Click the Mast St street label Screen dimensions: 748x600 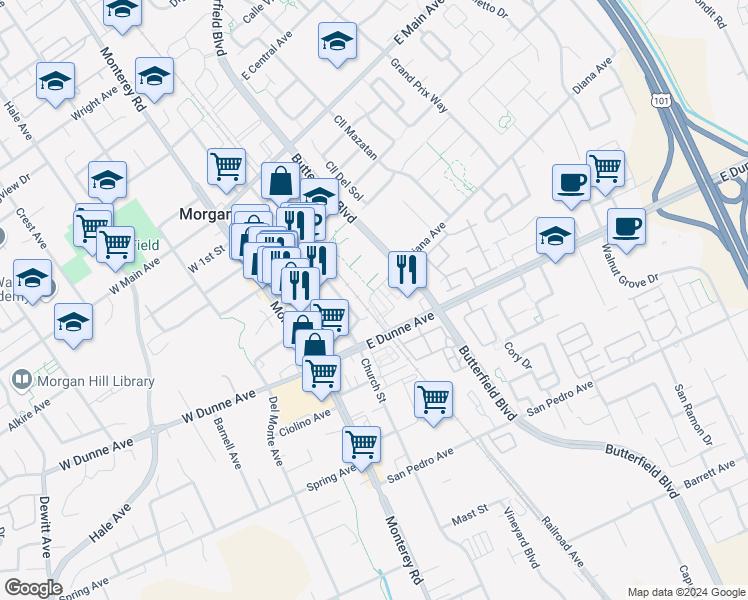coord(470,515)
